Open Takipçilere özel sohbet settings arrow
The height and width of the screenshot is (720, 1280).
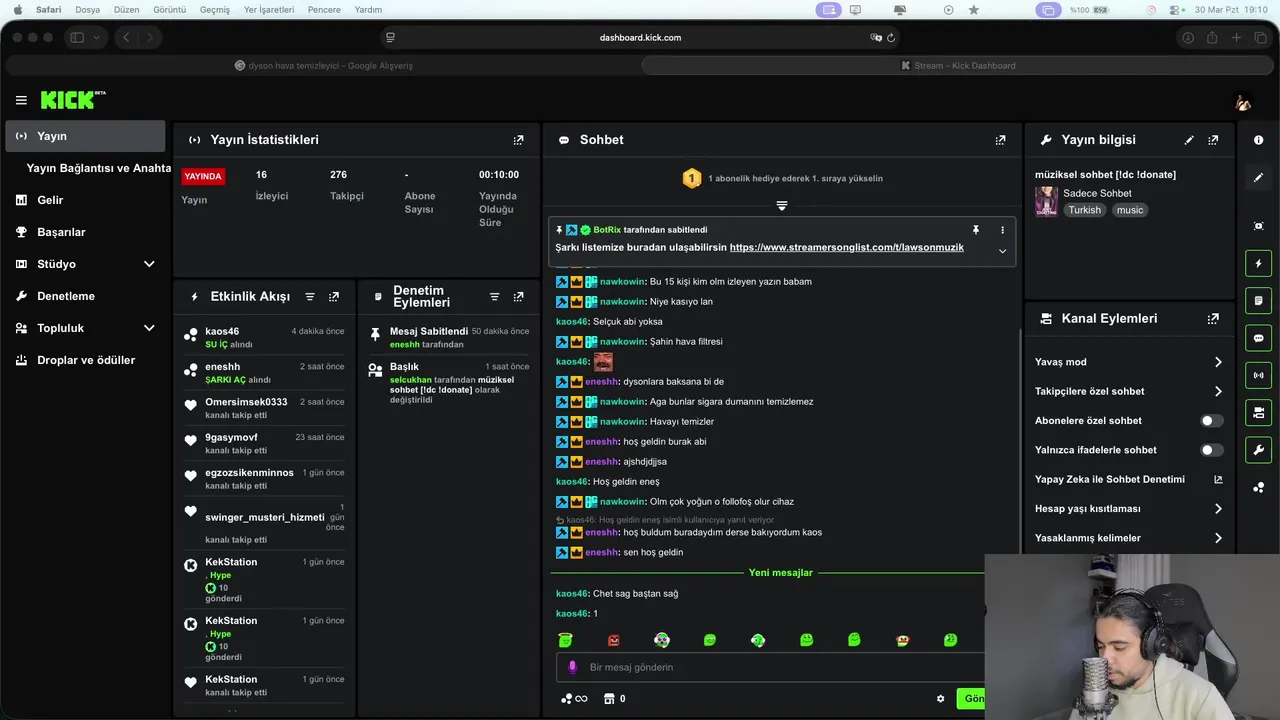[x=1218, y=391]
